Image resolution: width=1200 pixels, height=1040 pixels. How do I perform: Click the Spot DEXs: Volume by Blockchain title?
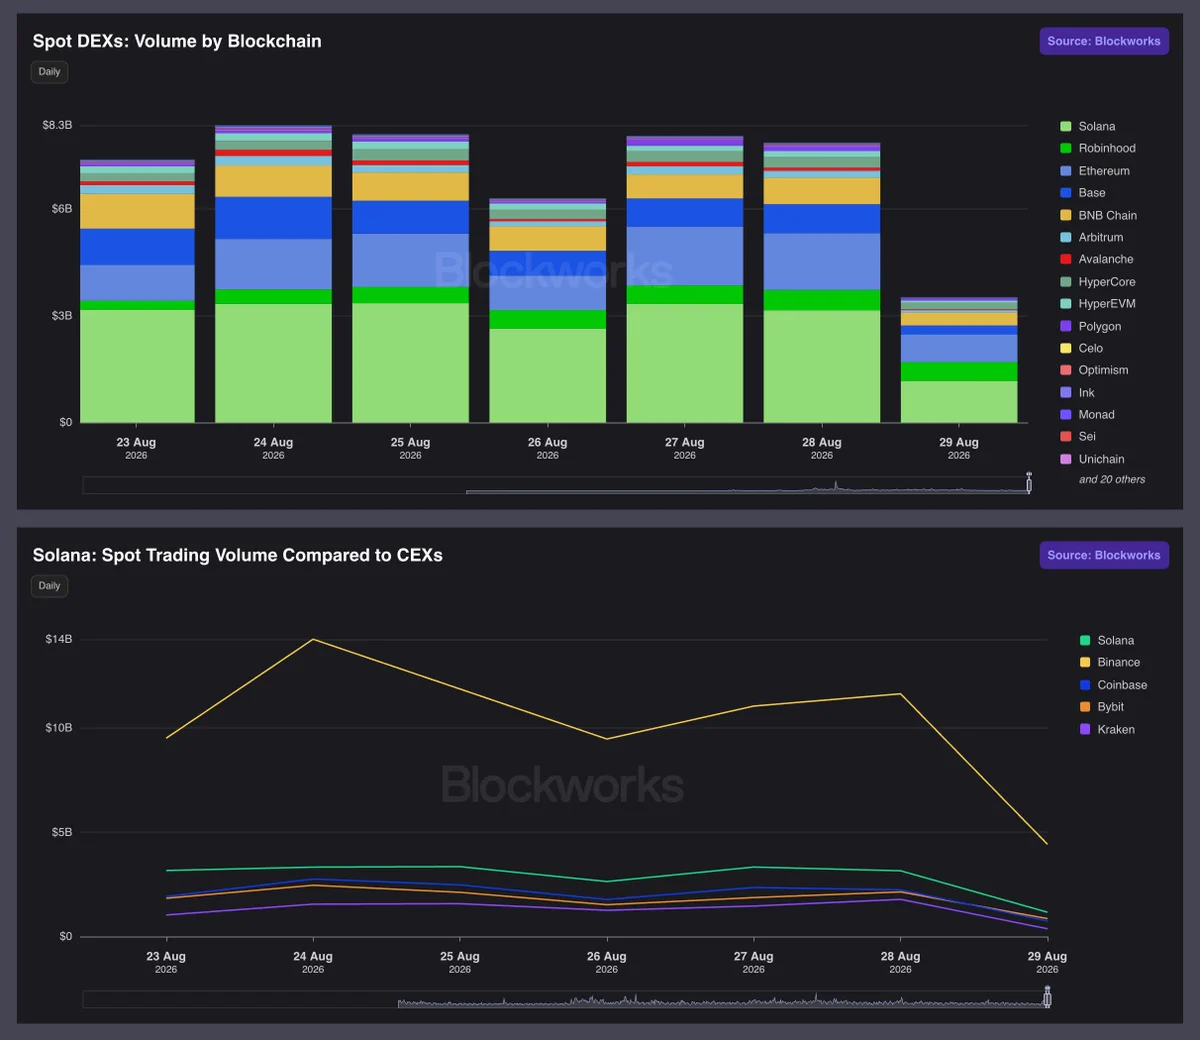(x=177, y=41)
